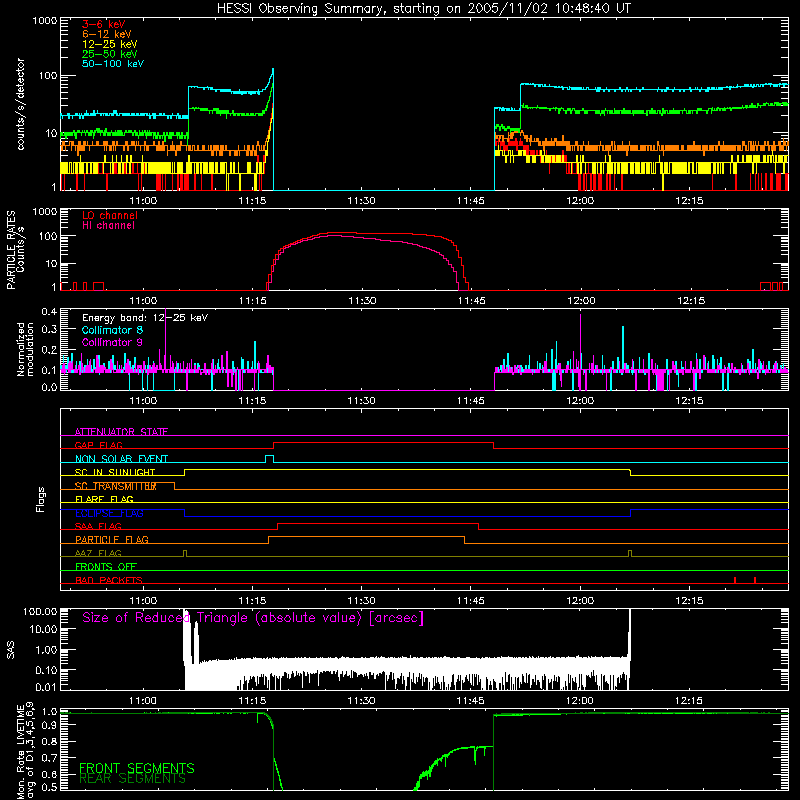
Task: Click the BAD PACKETS flag label
Action: [x=109, y=580]
